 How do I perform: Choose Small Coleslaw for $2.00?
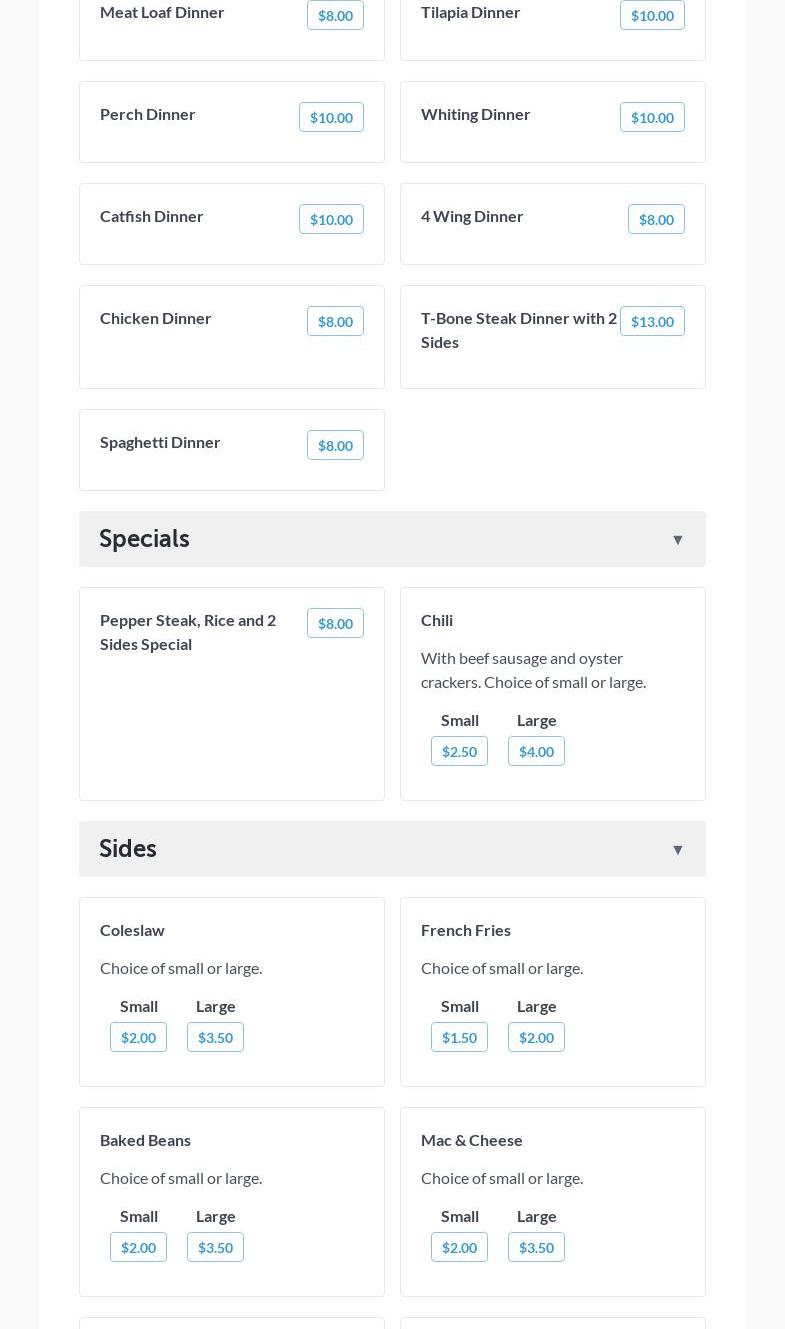[x=138, y=1038]
